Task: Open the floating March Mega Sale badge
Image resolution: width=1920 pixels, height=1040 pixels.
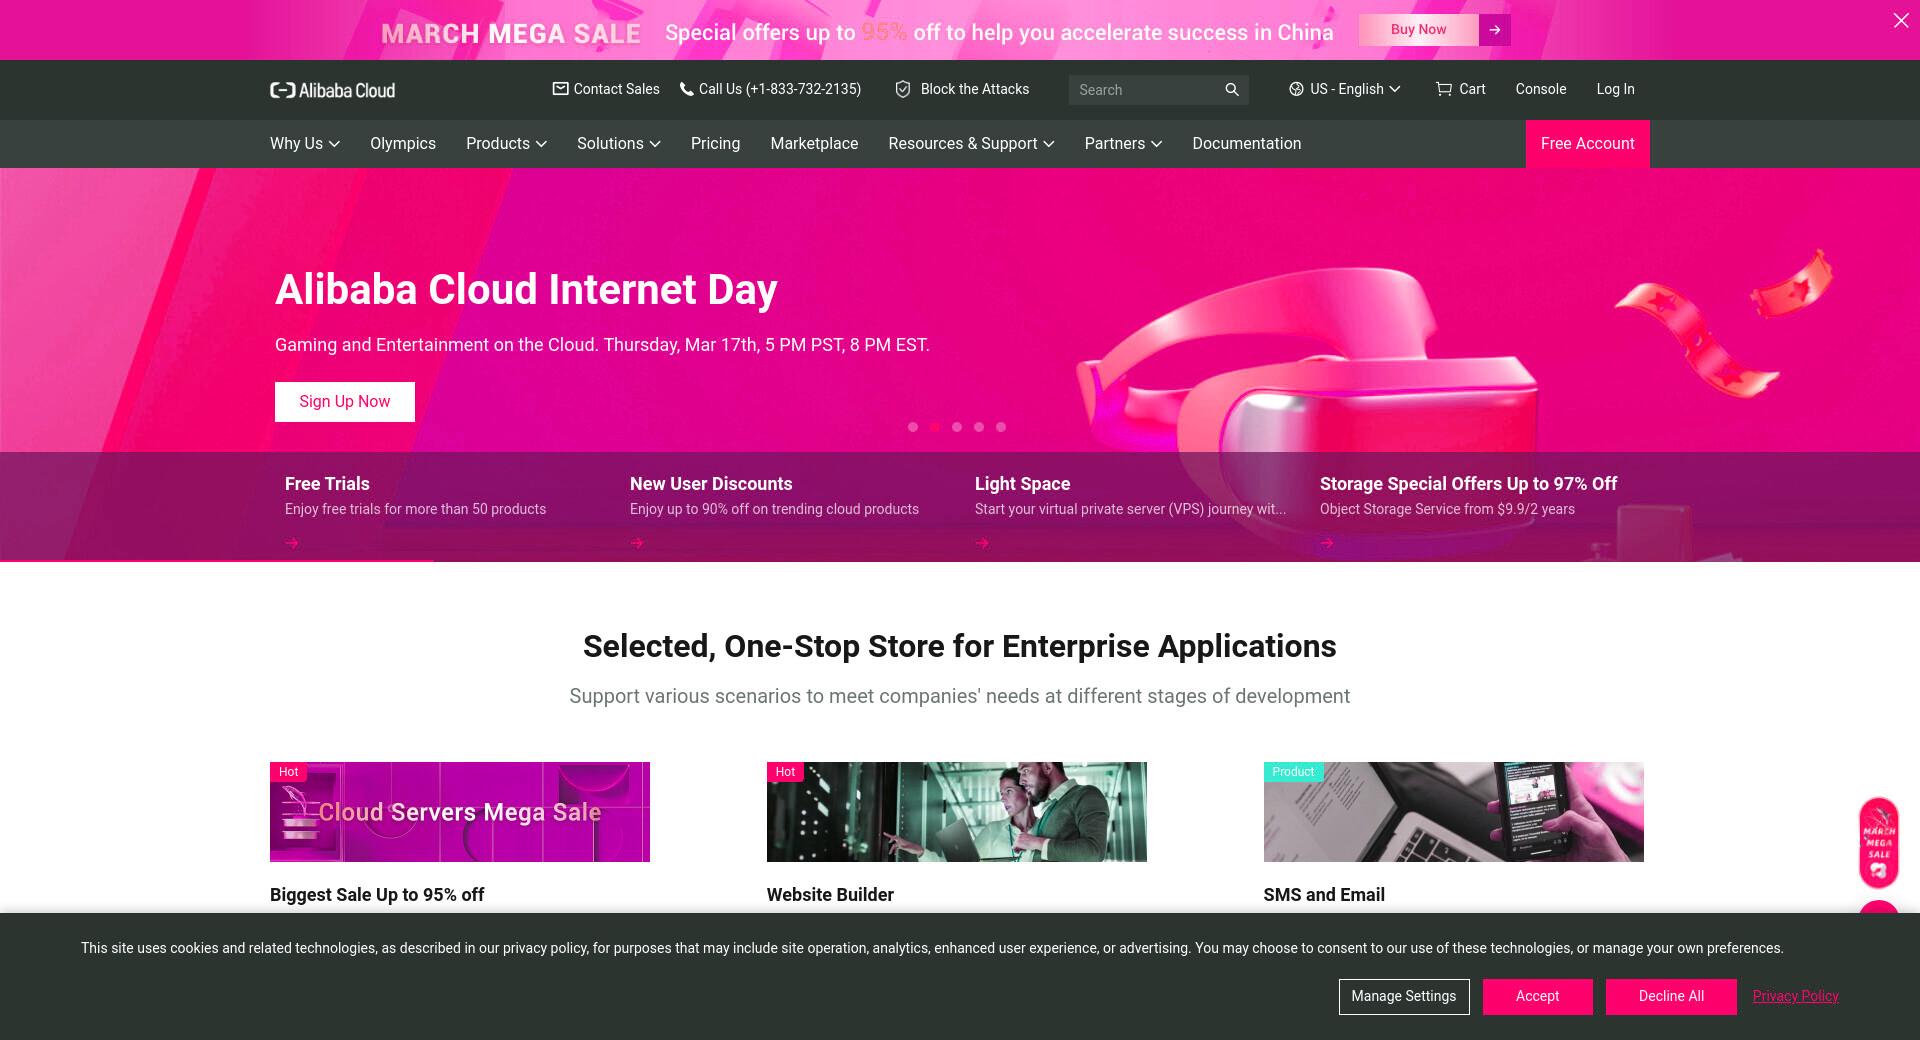Action: 1879,842
